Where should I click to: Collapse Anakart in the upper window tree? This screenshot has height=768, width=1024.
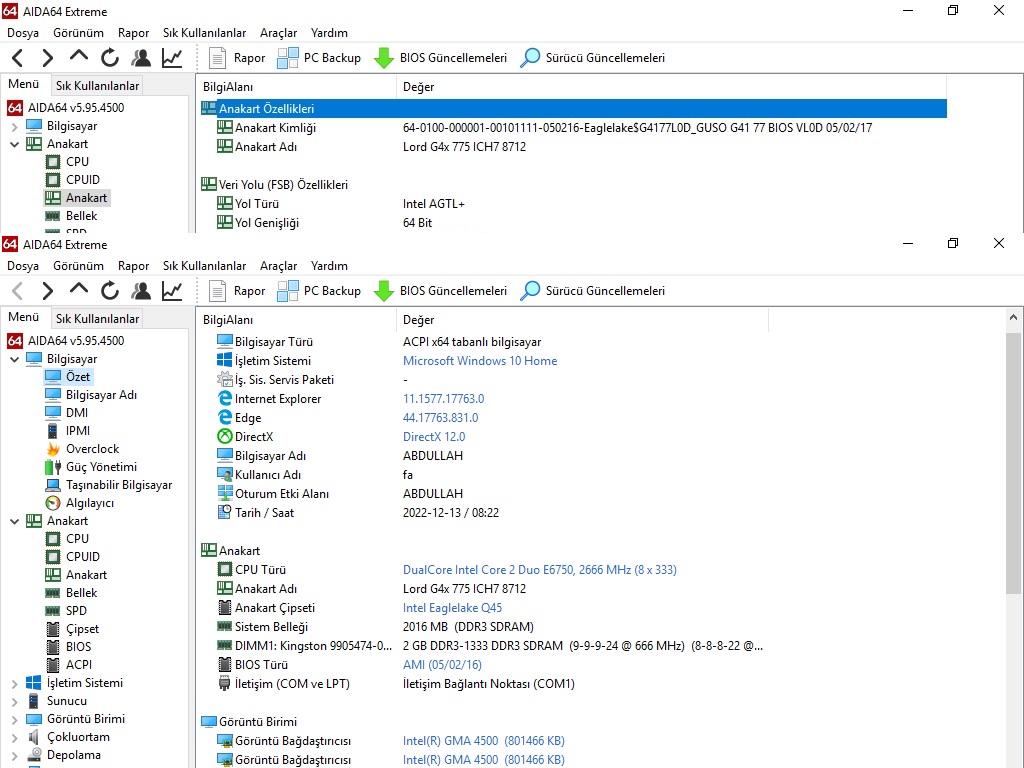pyautogui.click(x=14, y=144)
